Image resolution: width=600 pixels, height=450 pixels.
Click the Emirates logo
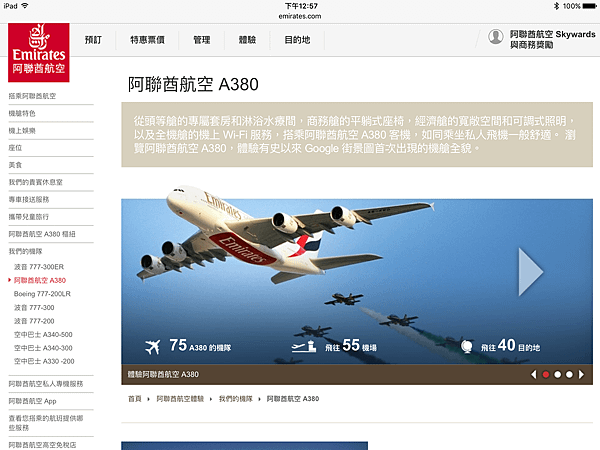click(39, 52)
